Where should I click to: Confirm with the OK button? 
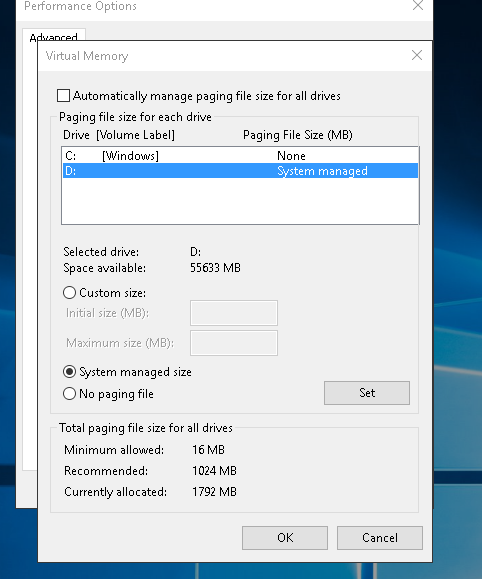tap(285, 538)
